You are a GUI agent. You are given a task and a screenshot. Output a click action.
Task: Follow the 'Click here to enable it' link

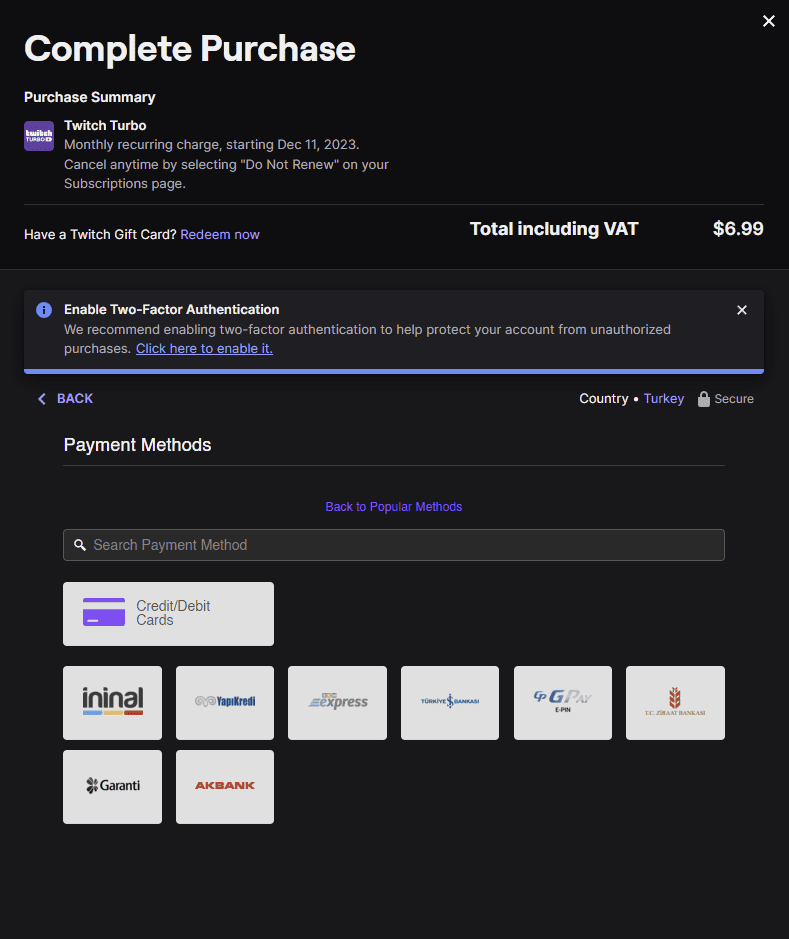(204, 349)
